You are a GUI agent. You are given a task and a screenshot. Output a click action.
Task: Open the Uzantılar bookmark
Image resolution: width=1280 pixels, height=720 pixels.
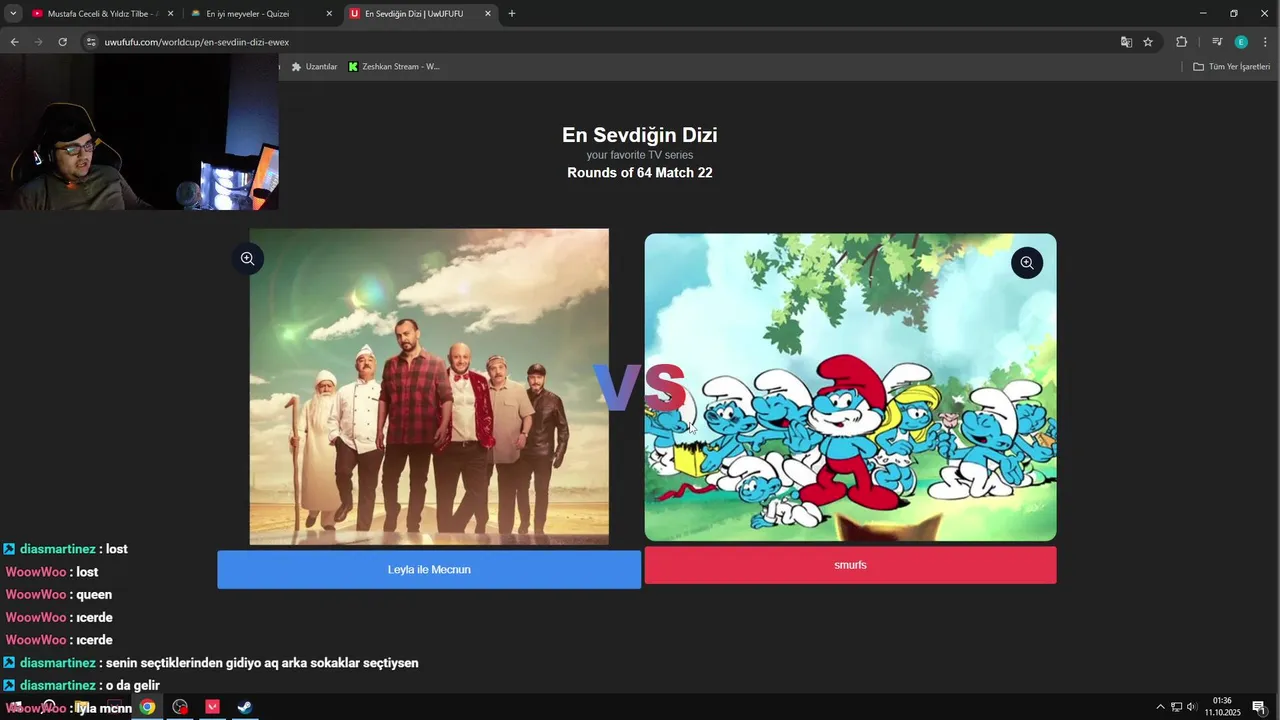(314, 67)
